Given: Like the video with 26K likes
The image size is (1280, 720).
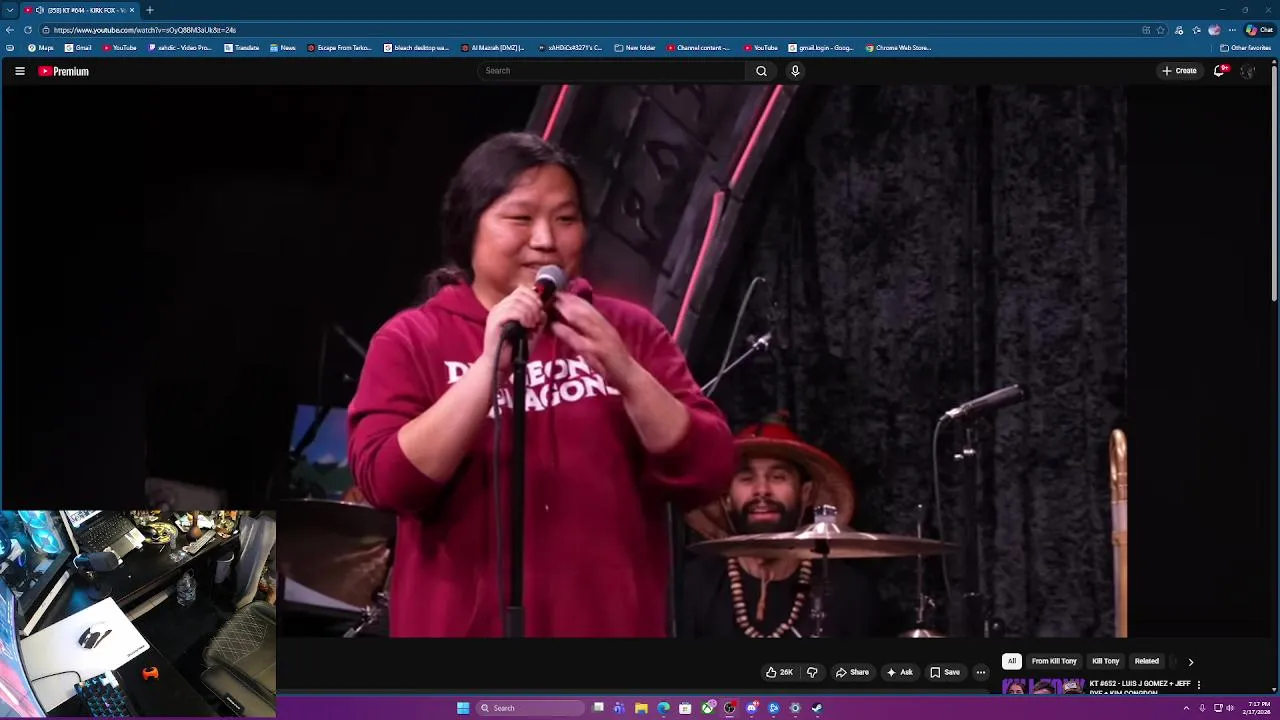Looking at the screenshot, I should click(x=779, y=672).
